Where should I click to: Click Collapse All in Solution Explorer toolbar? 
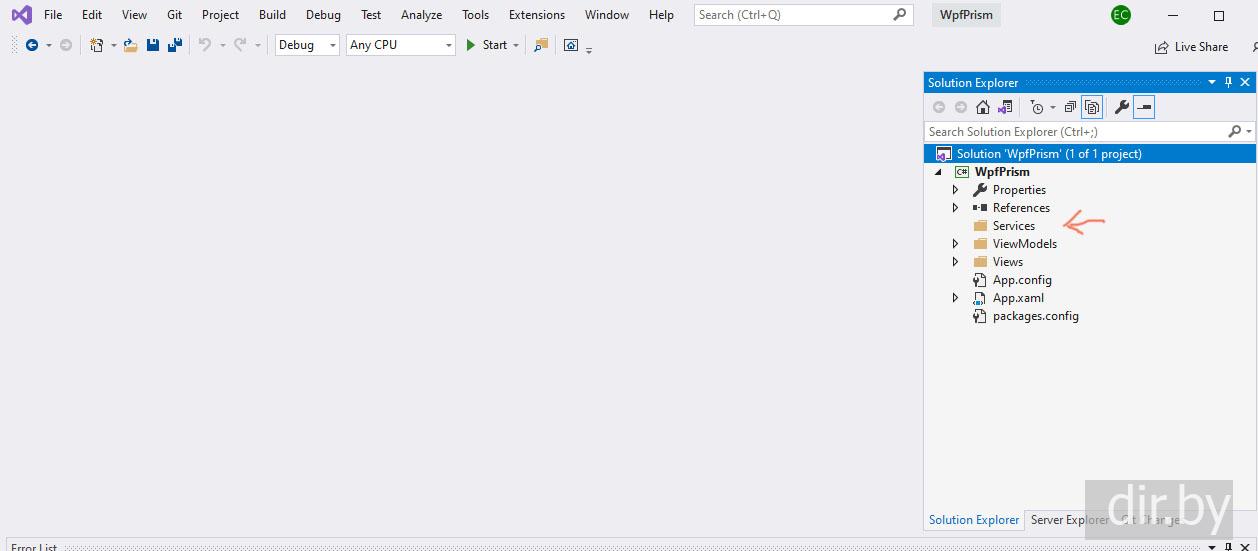tap(1070, 107)
